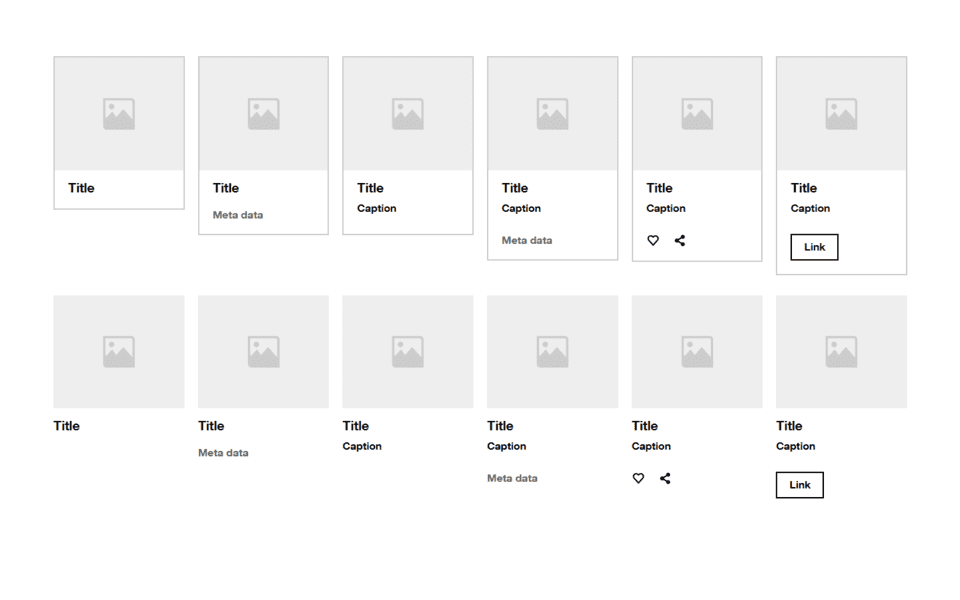Click the Title text on the first bordered card
The width and height of the screenshot is (960, 600).
[80, 188]
